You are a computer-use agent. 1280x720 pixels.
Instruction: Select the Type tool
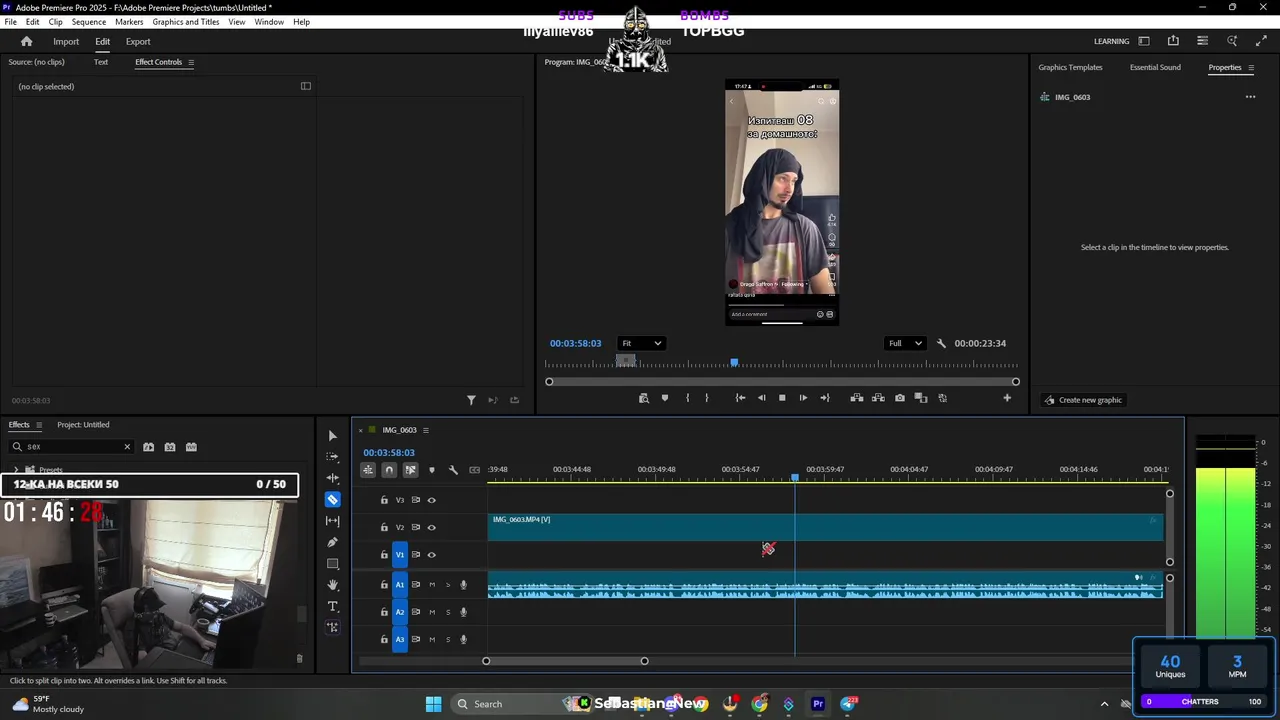tap(333, 607)
